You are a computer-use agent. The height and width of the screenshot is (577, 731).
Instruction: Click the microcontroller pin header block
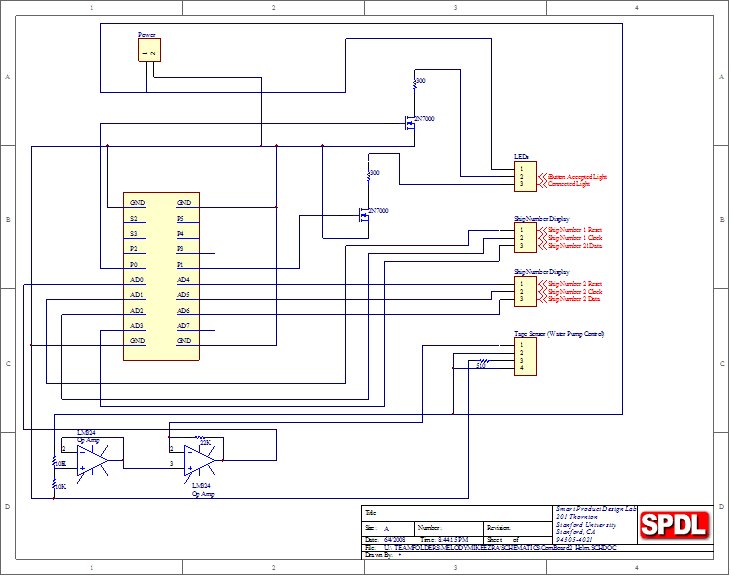click(161, 276)
